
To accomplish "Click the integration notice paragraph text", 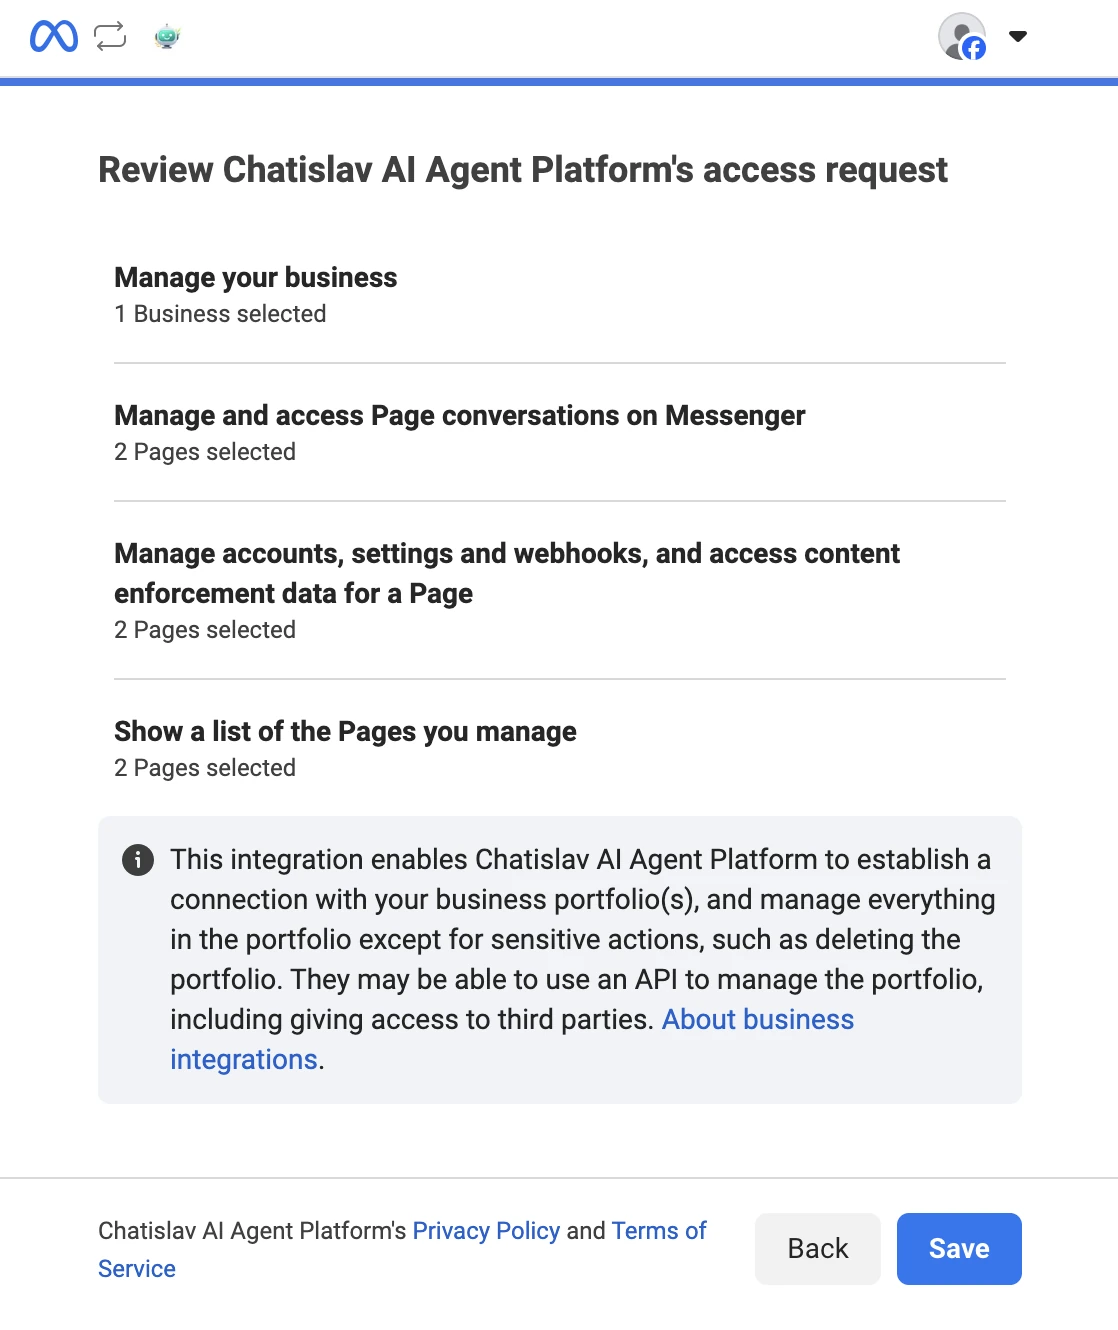I will [x=580, y=940].
